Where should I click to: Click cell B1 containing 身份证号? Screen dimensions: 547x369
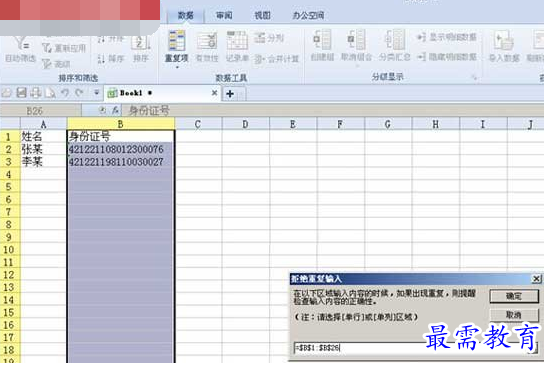(x=120, y=136)
